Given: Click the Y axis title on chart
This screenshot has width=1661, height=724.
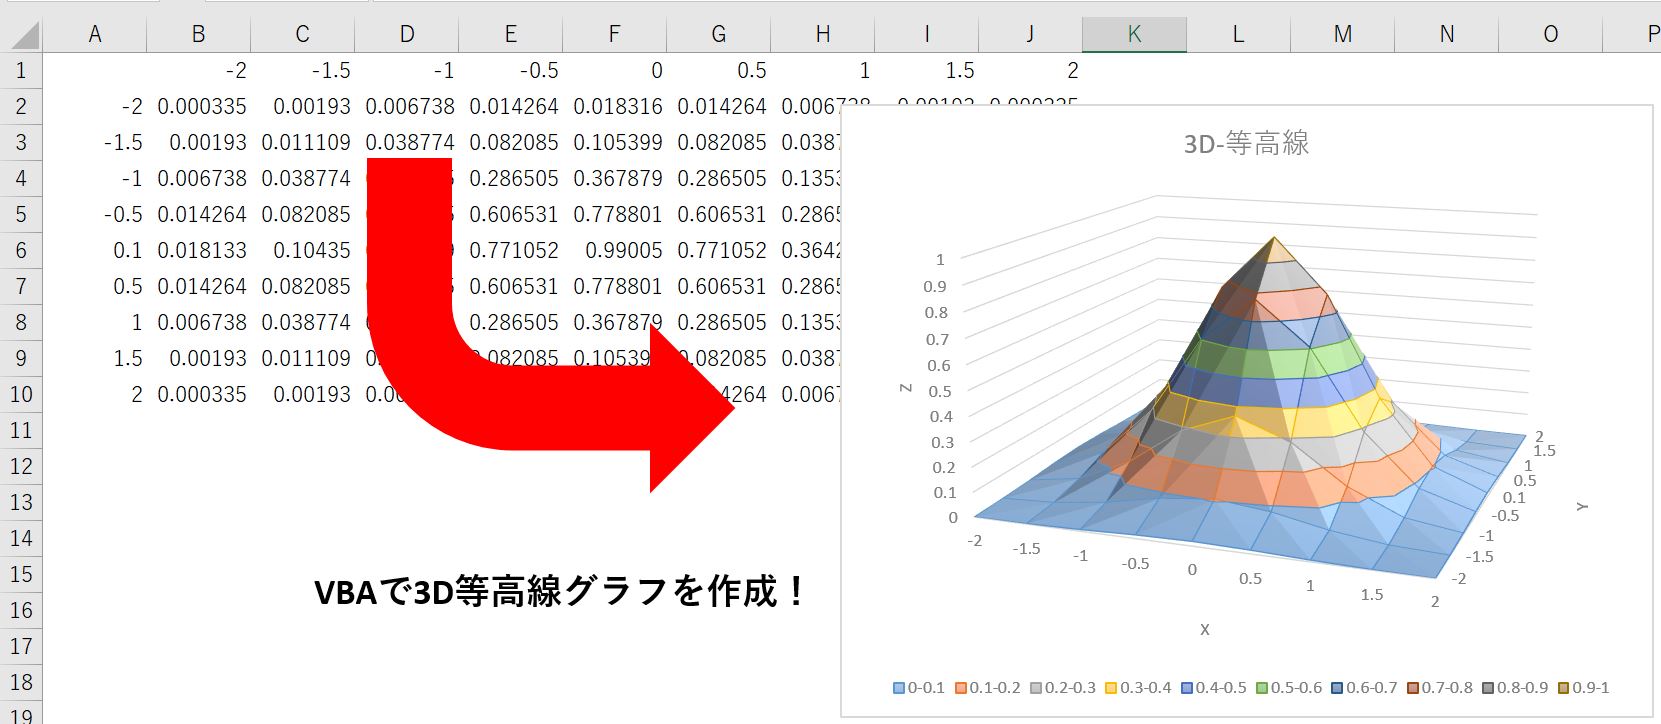Looking at the screenshot, I should coord(1582,507).
